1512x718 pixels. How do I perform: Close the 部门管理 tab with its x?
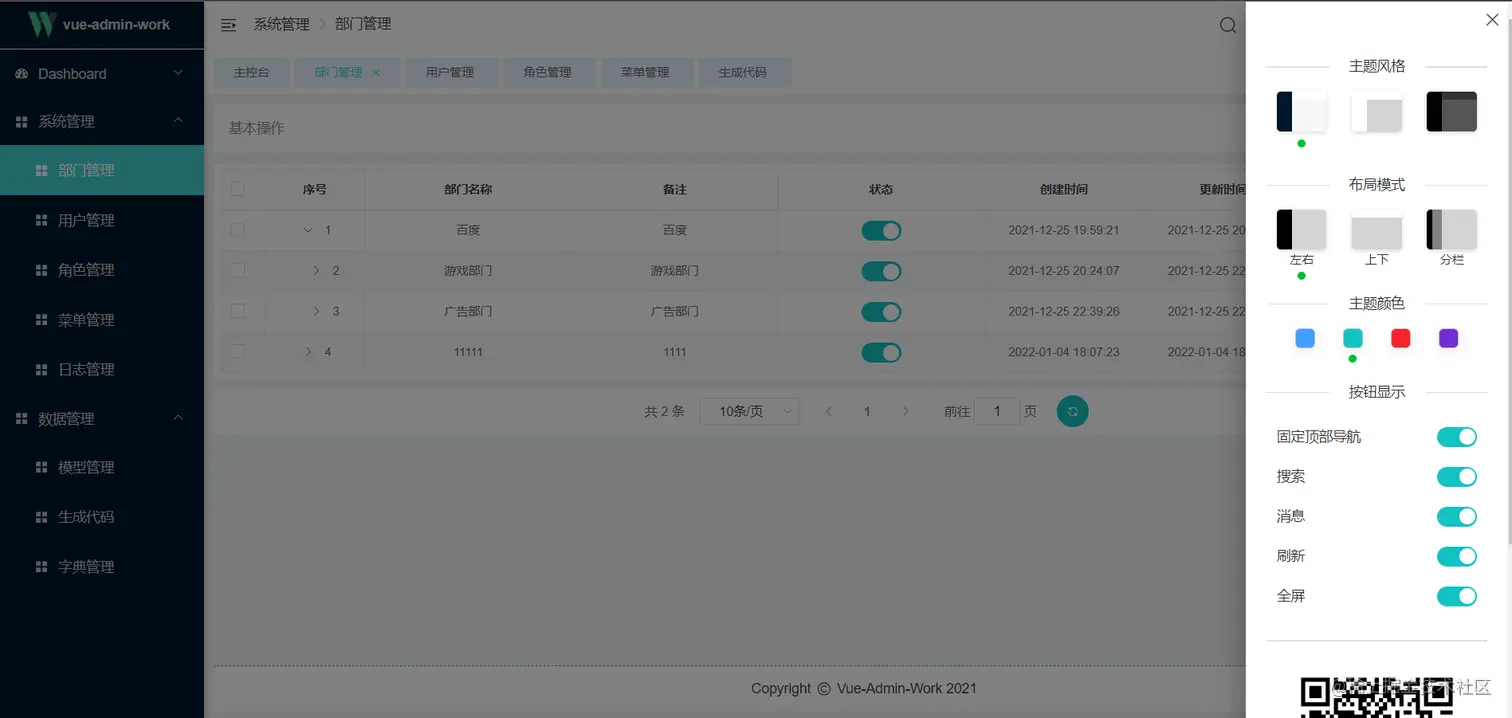[376, 72]
